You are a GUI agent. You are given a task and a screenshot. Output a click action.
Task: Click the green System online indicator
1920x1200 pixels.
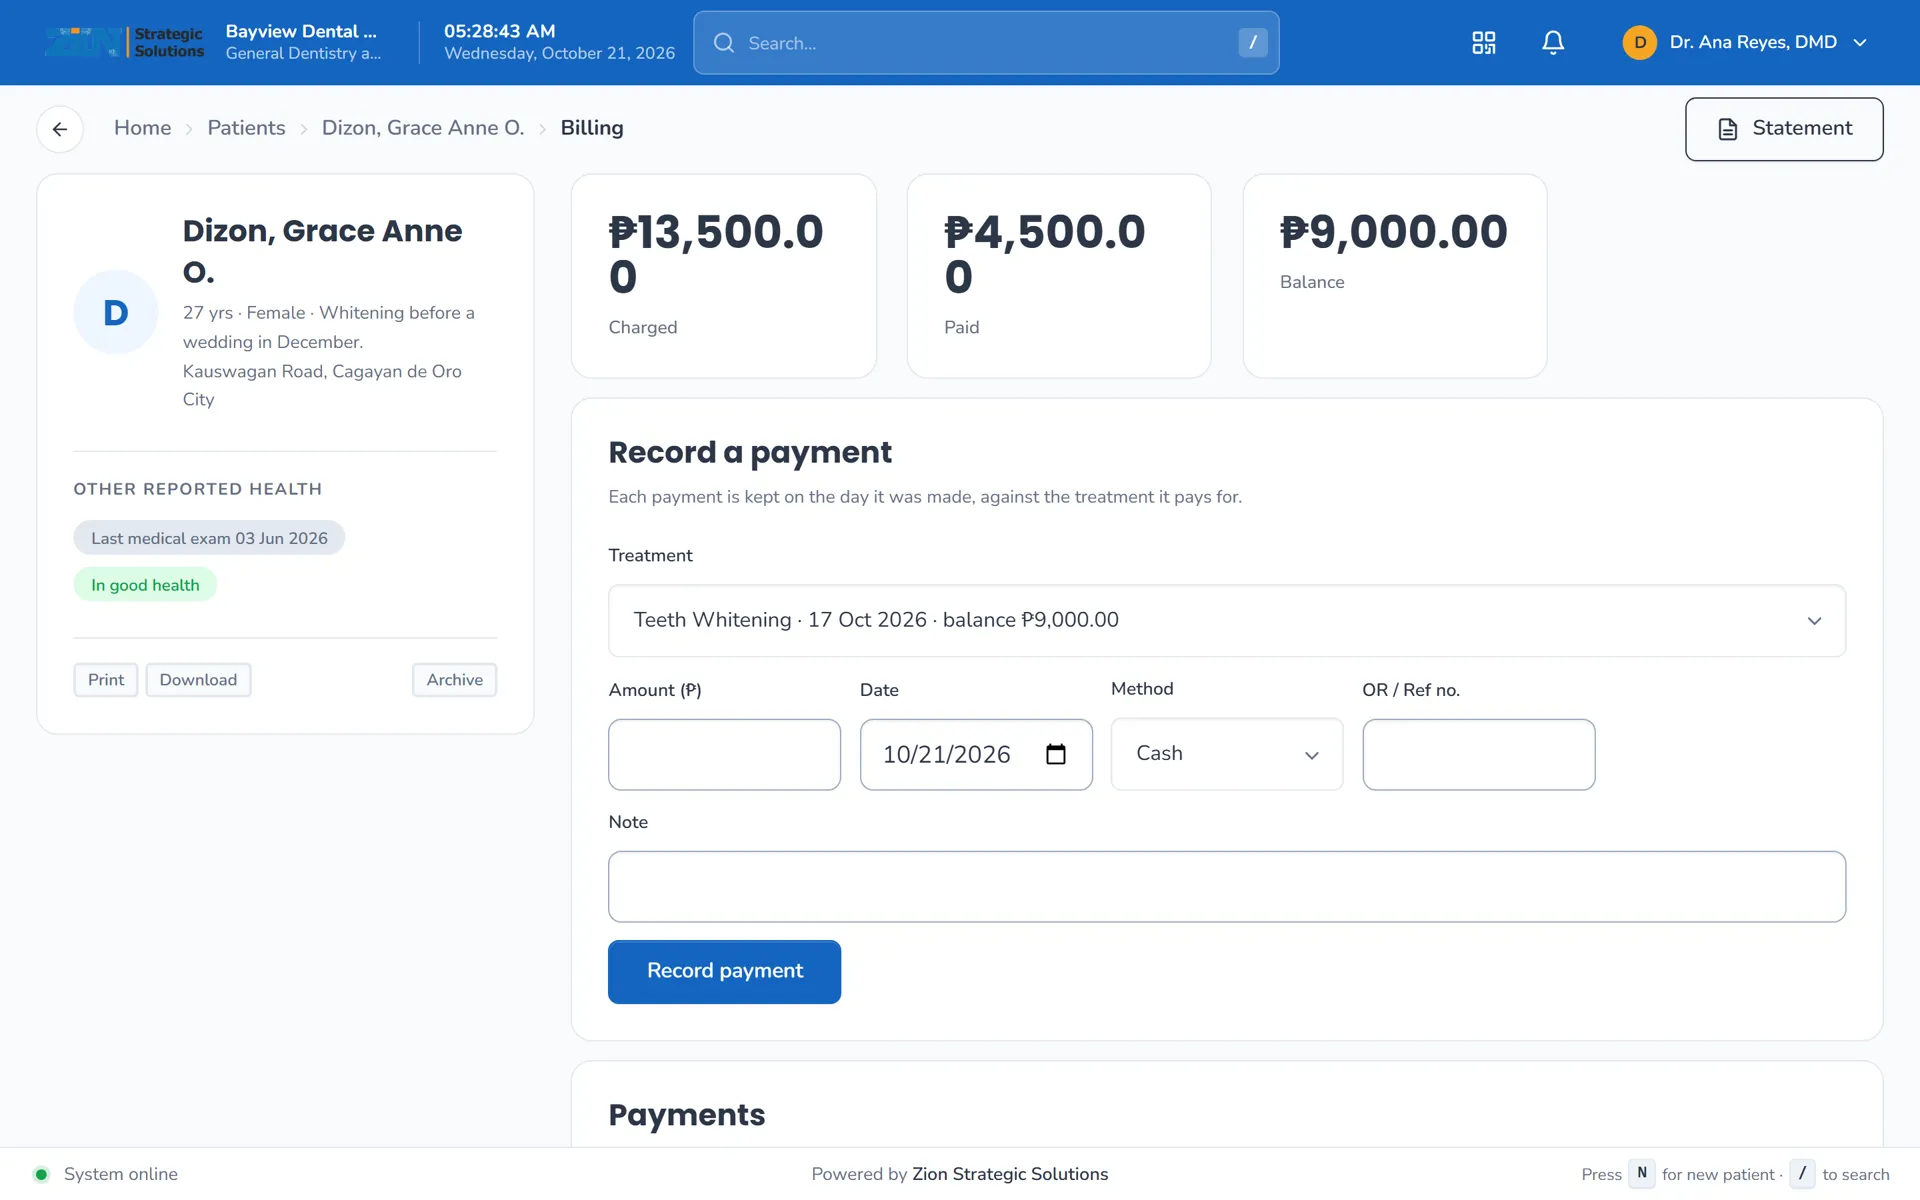coord(41,1174)
